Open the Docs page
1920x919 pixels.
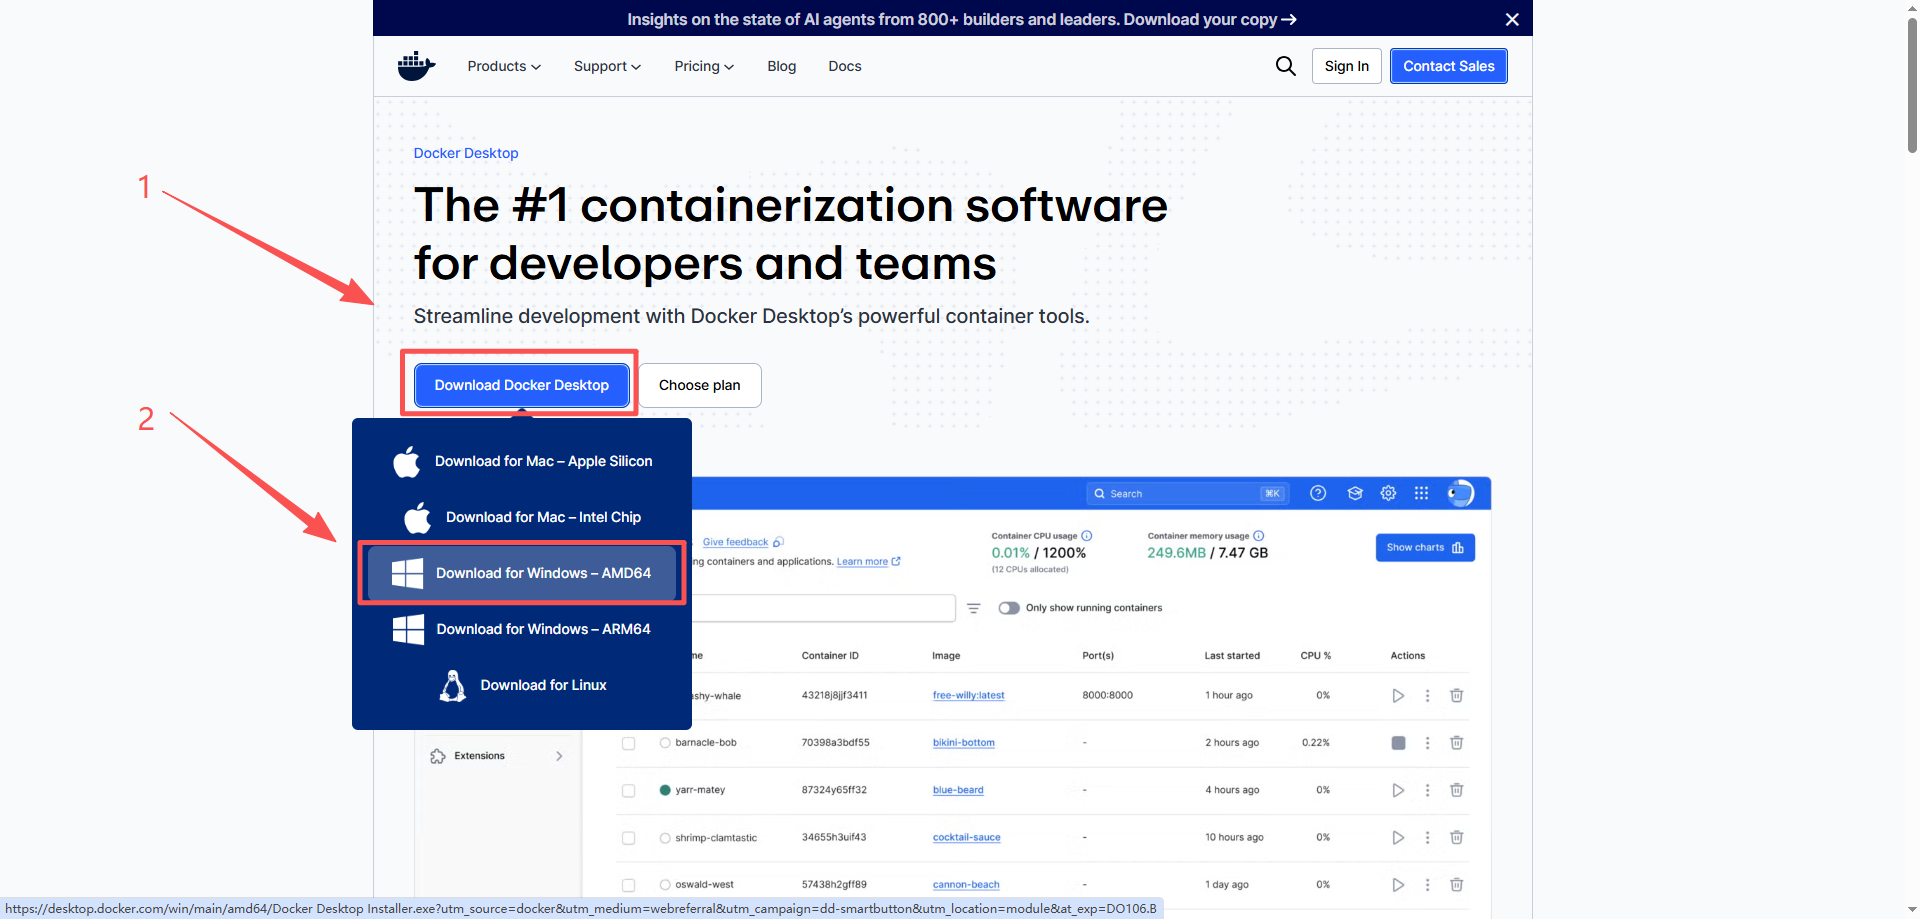coord(845,66)
